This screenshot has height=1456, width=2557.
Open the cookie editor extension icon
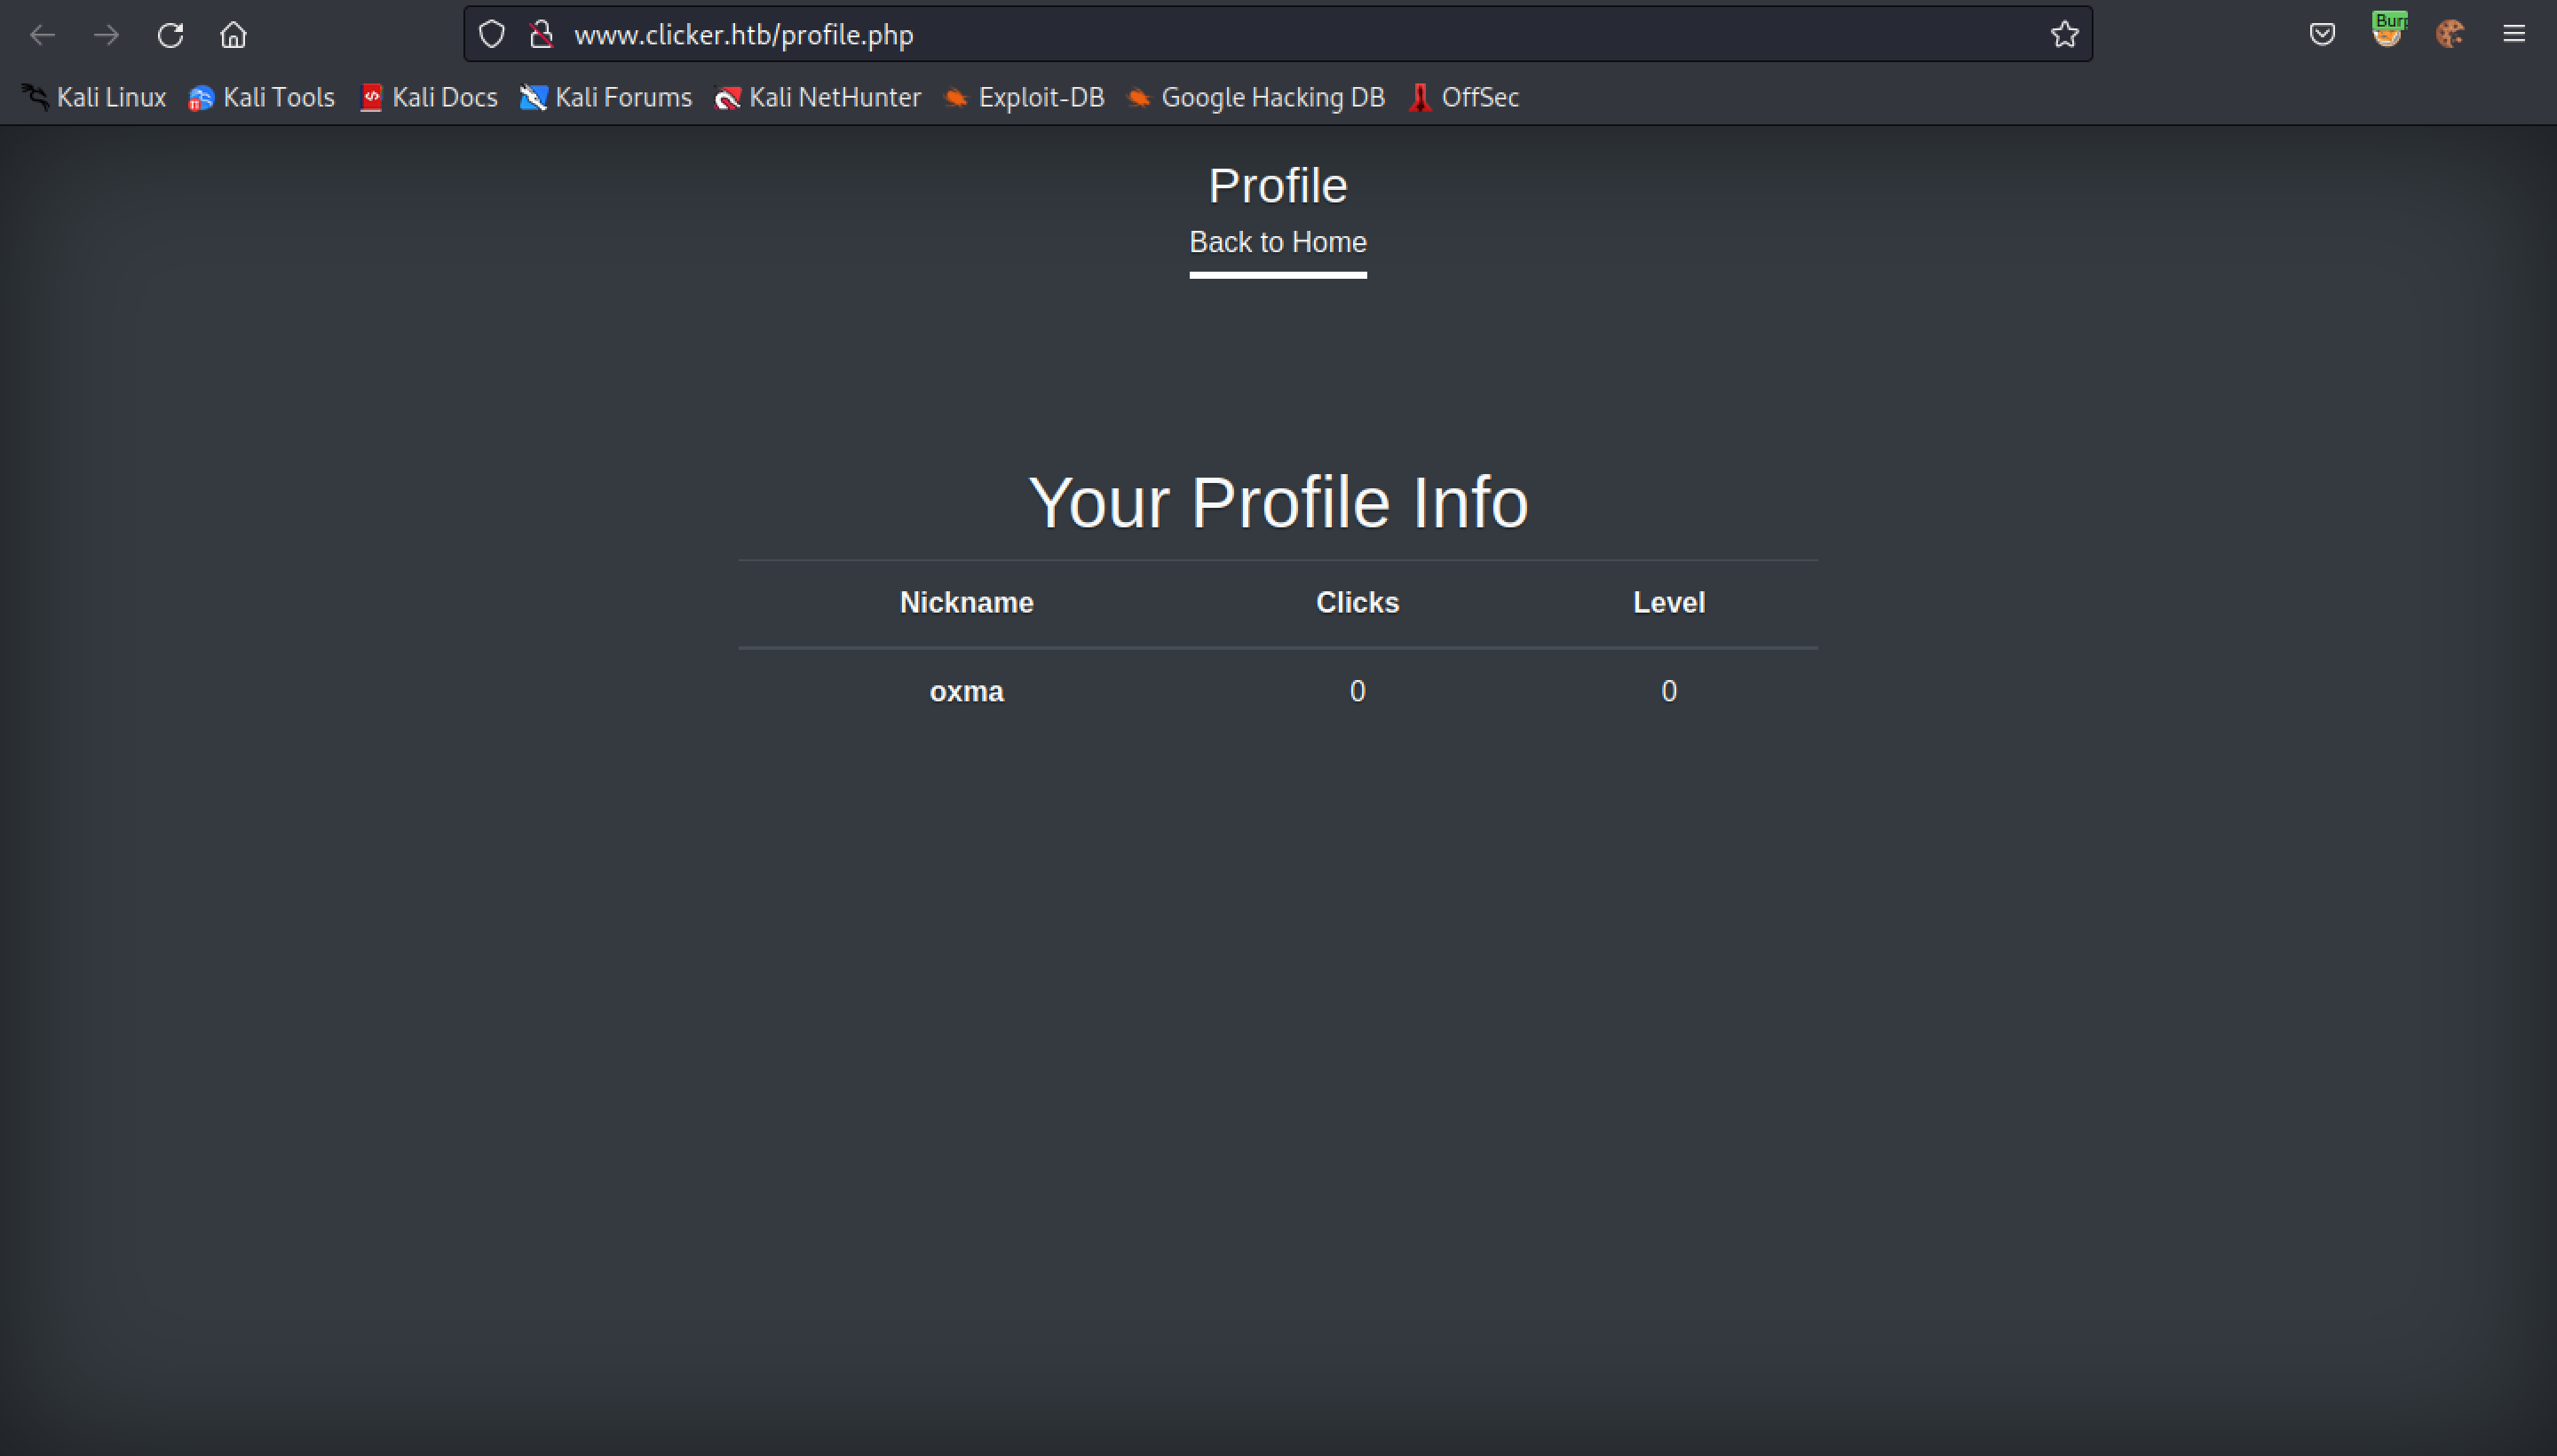pyautogui.click(x=2450, y=34)
